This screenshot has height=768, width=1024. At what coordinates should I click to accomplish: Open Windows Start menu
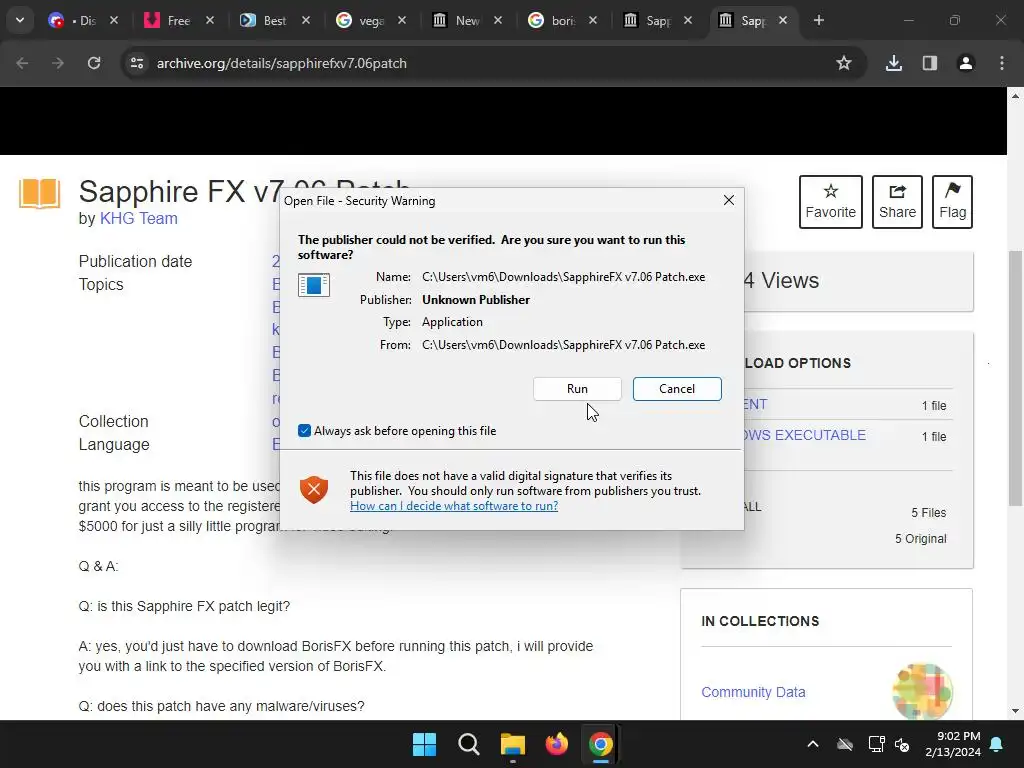coord(424,744)
